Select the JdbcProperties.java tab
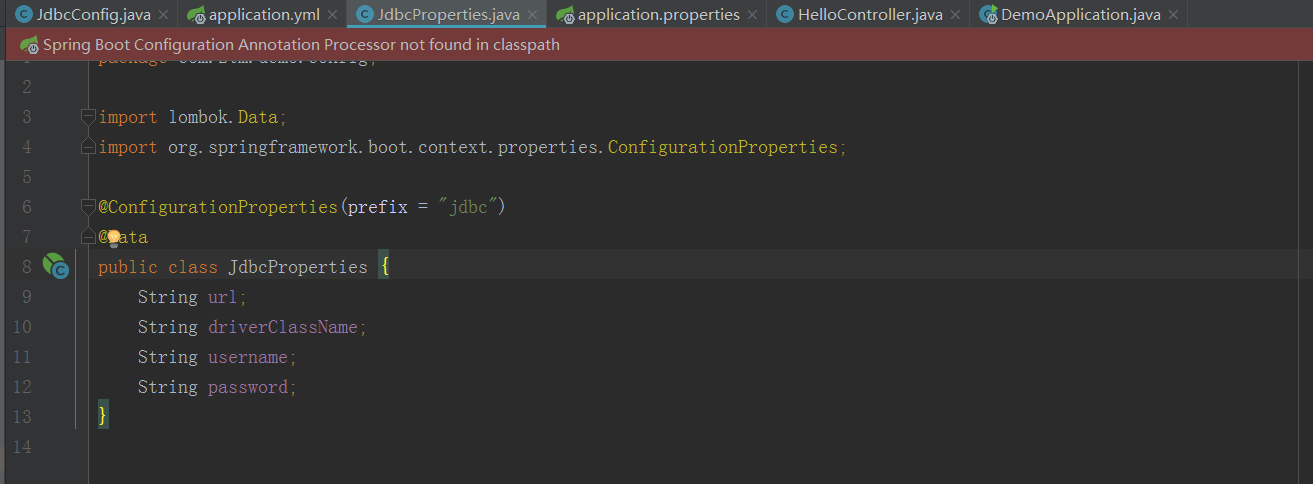Screen dimensions: 1313x484 [x=449, y=14]
